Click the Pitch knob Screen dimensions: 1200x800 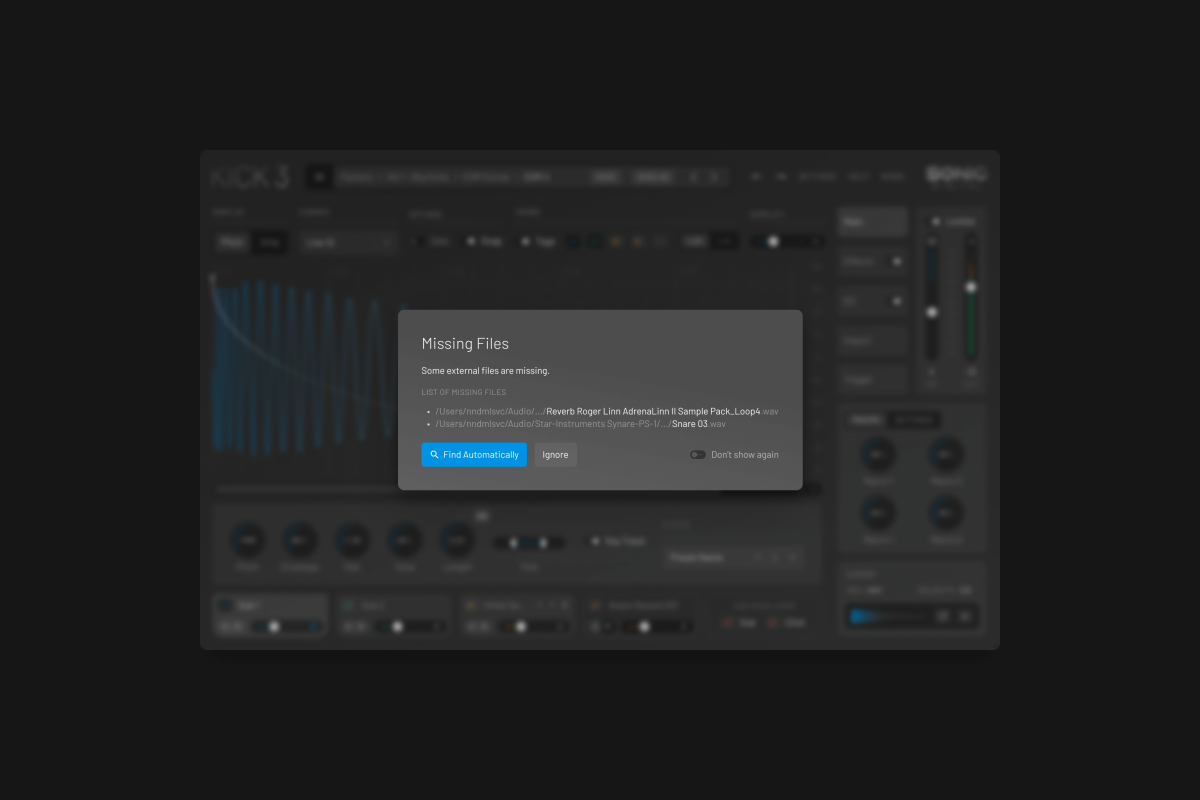(248, 541)
